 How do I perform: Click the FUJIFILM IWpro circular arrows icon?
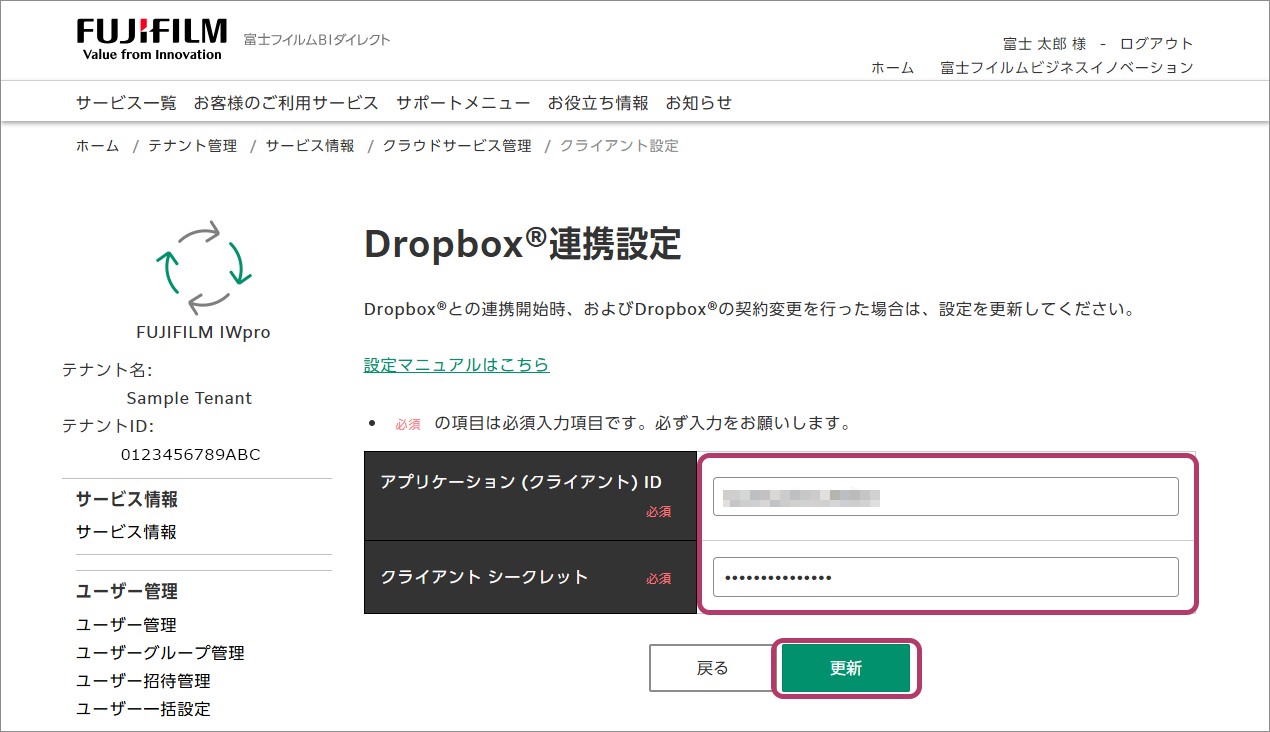pos(204,268)
